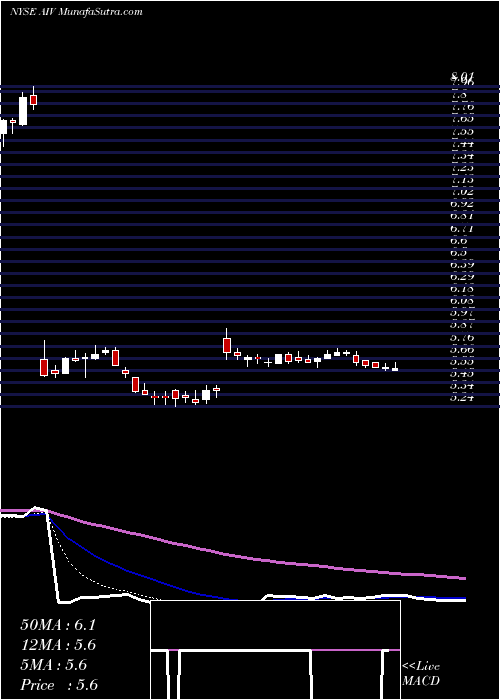
Task: Click the 12MA : 5.6 label
Action: tap(58, 645)
